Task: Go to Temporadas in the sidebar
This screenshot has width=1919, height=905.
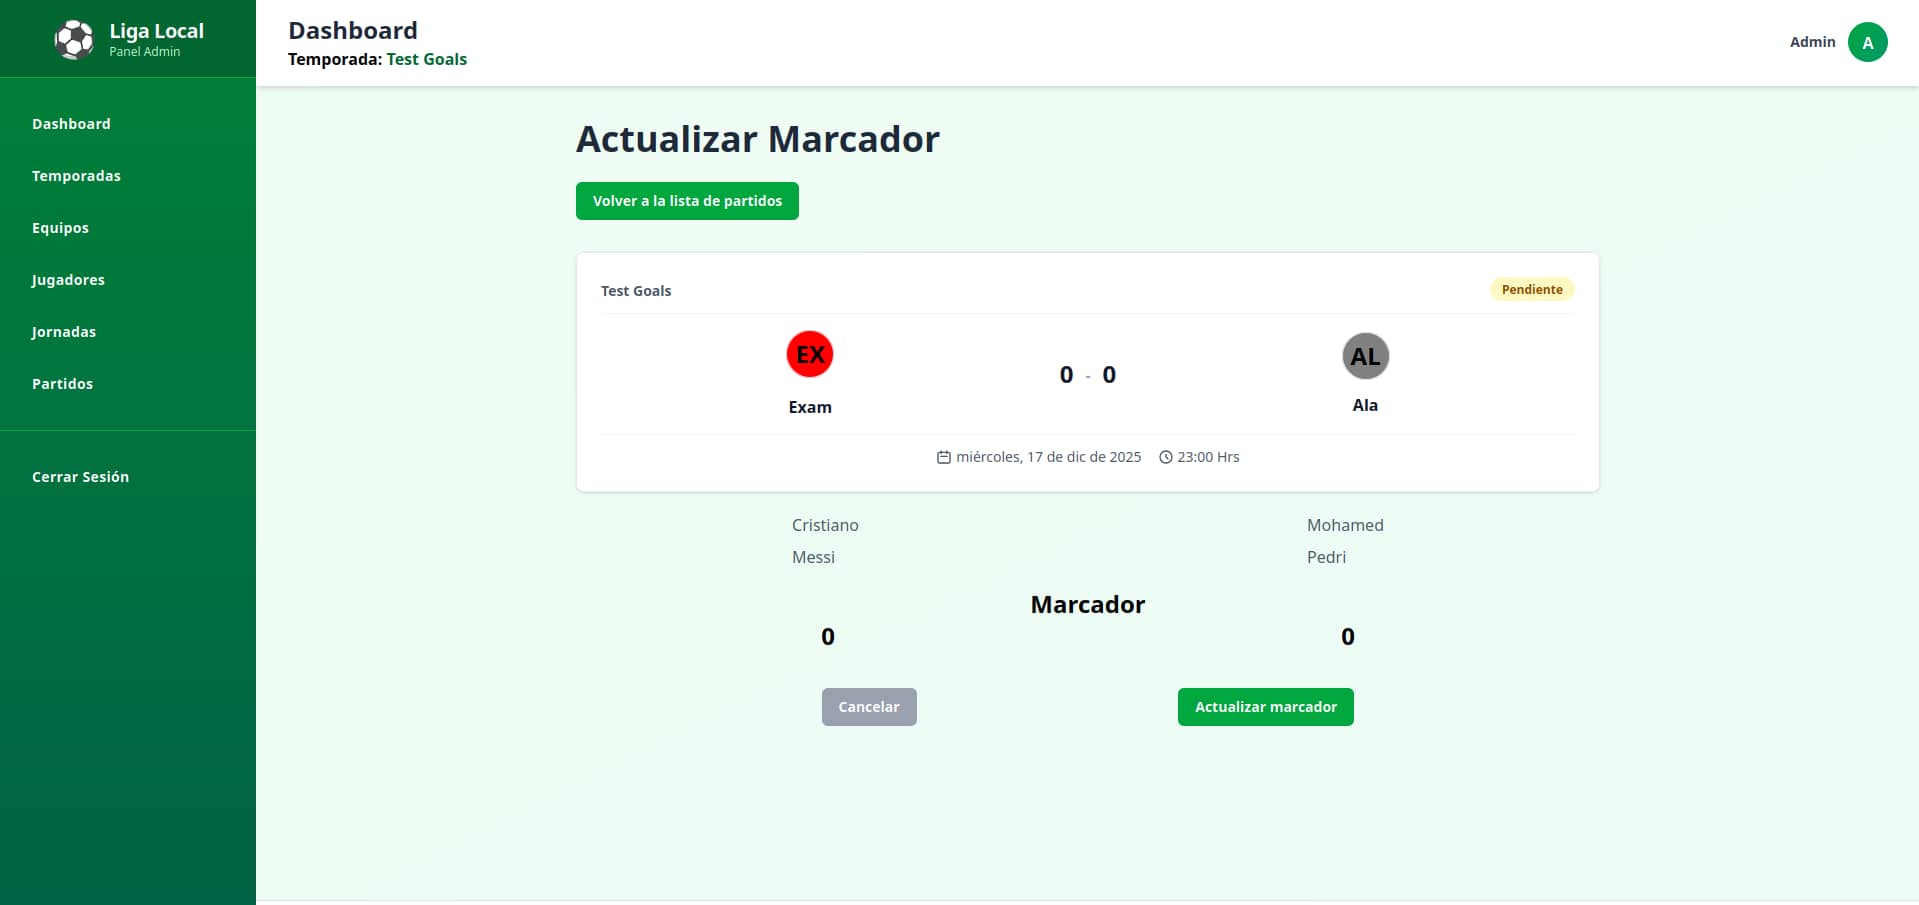Action: click(76, 176)
